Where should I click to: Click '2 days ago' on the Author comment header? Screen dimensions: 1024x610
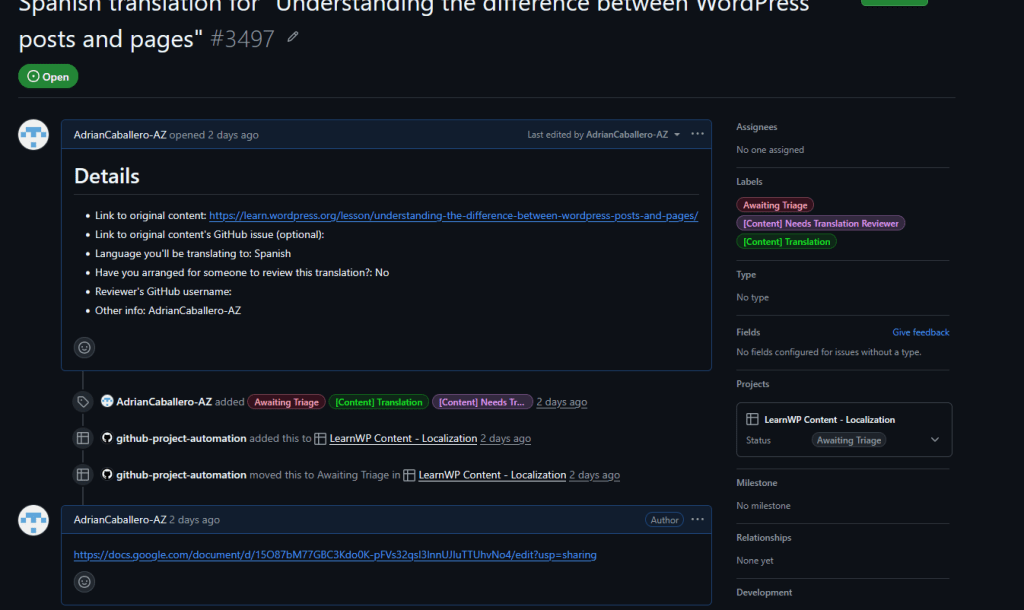click(195, 520)
